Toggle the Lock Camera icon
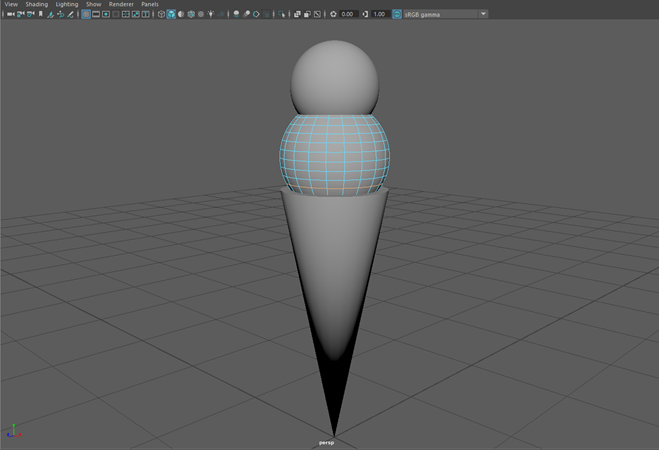Screen dimensions: 659x450 pyautogui.click(x=20, y=14)
